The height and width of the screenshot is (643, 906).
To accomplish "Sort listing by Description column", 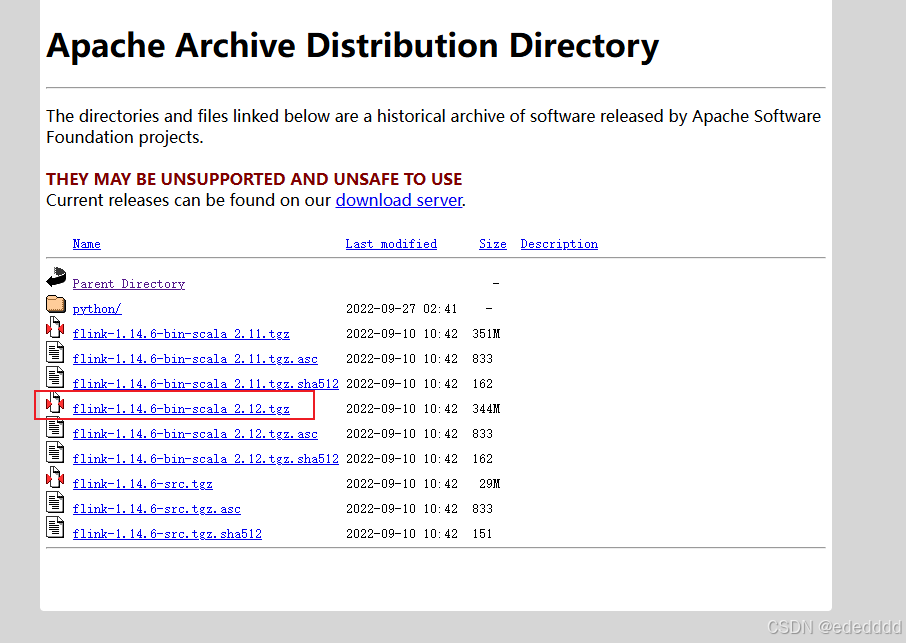I will click(559, 244).
